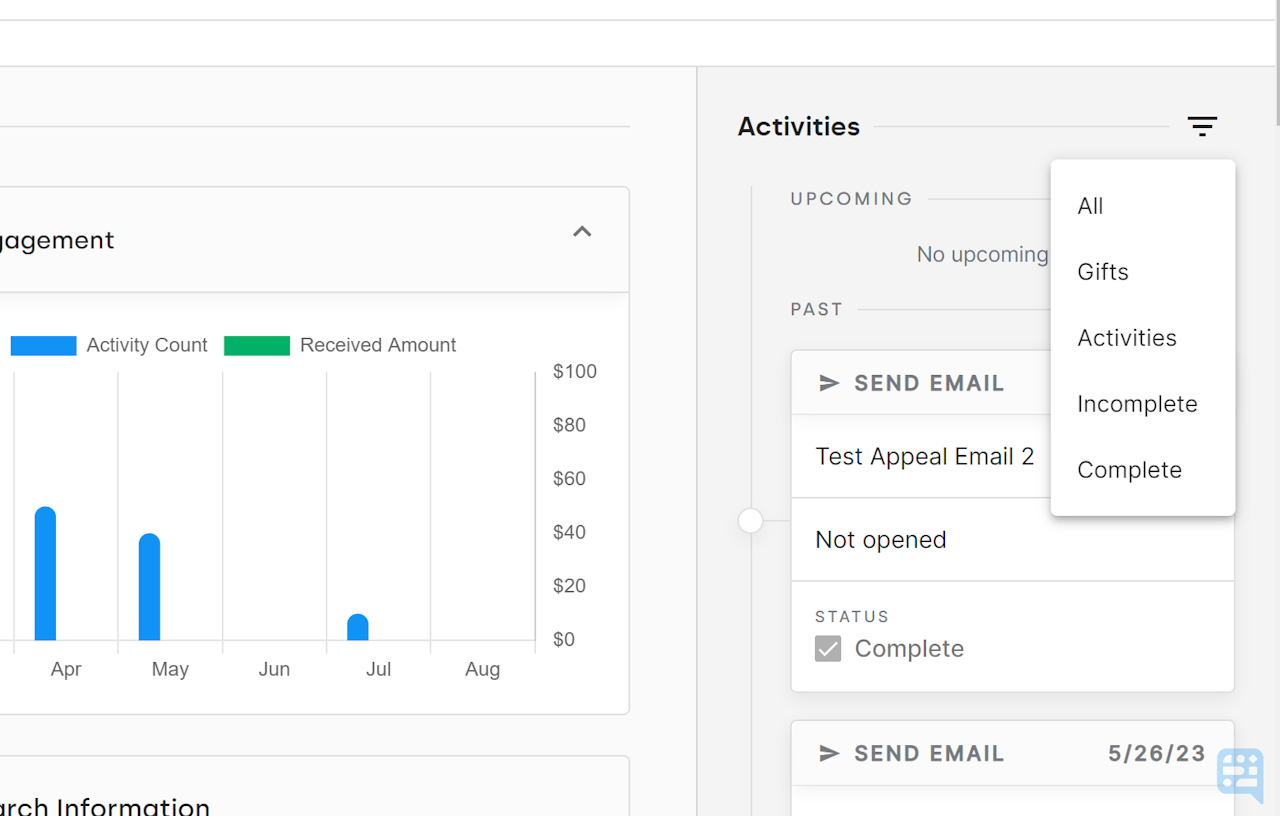Toggle Activity Count legend swatch

pos(43,345)
